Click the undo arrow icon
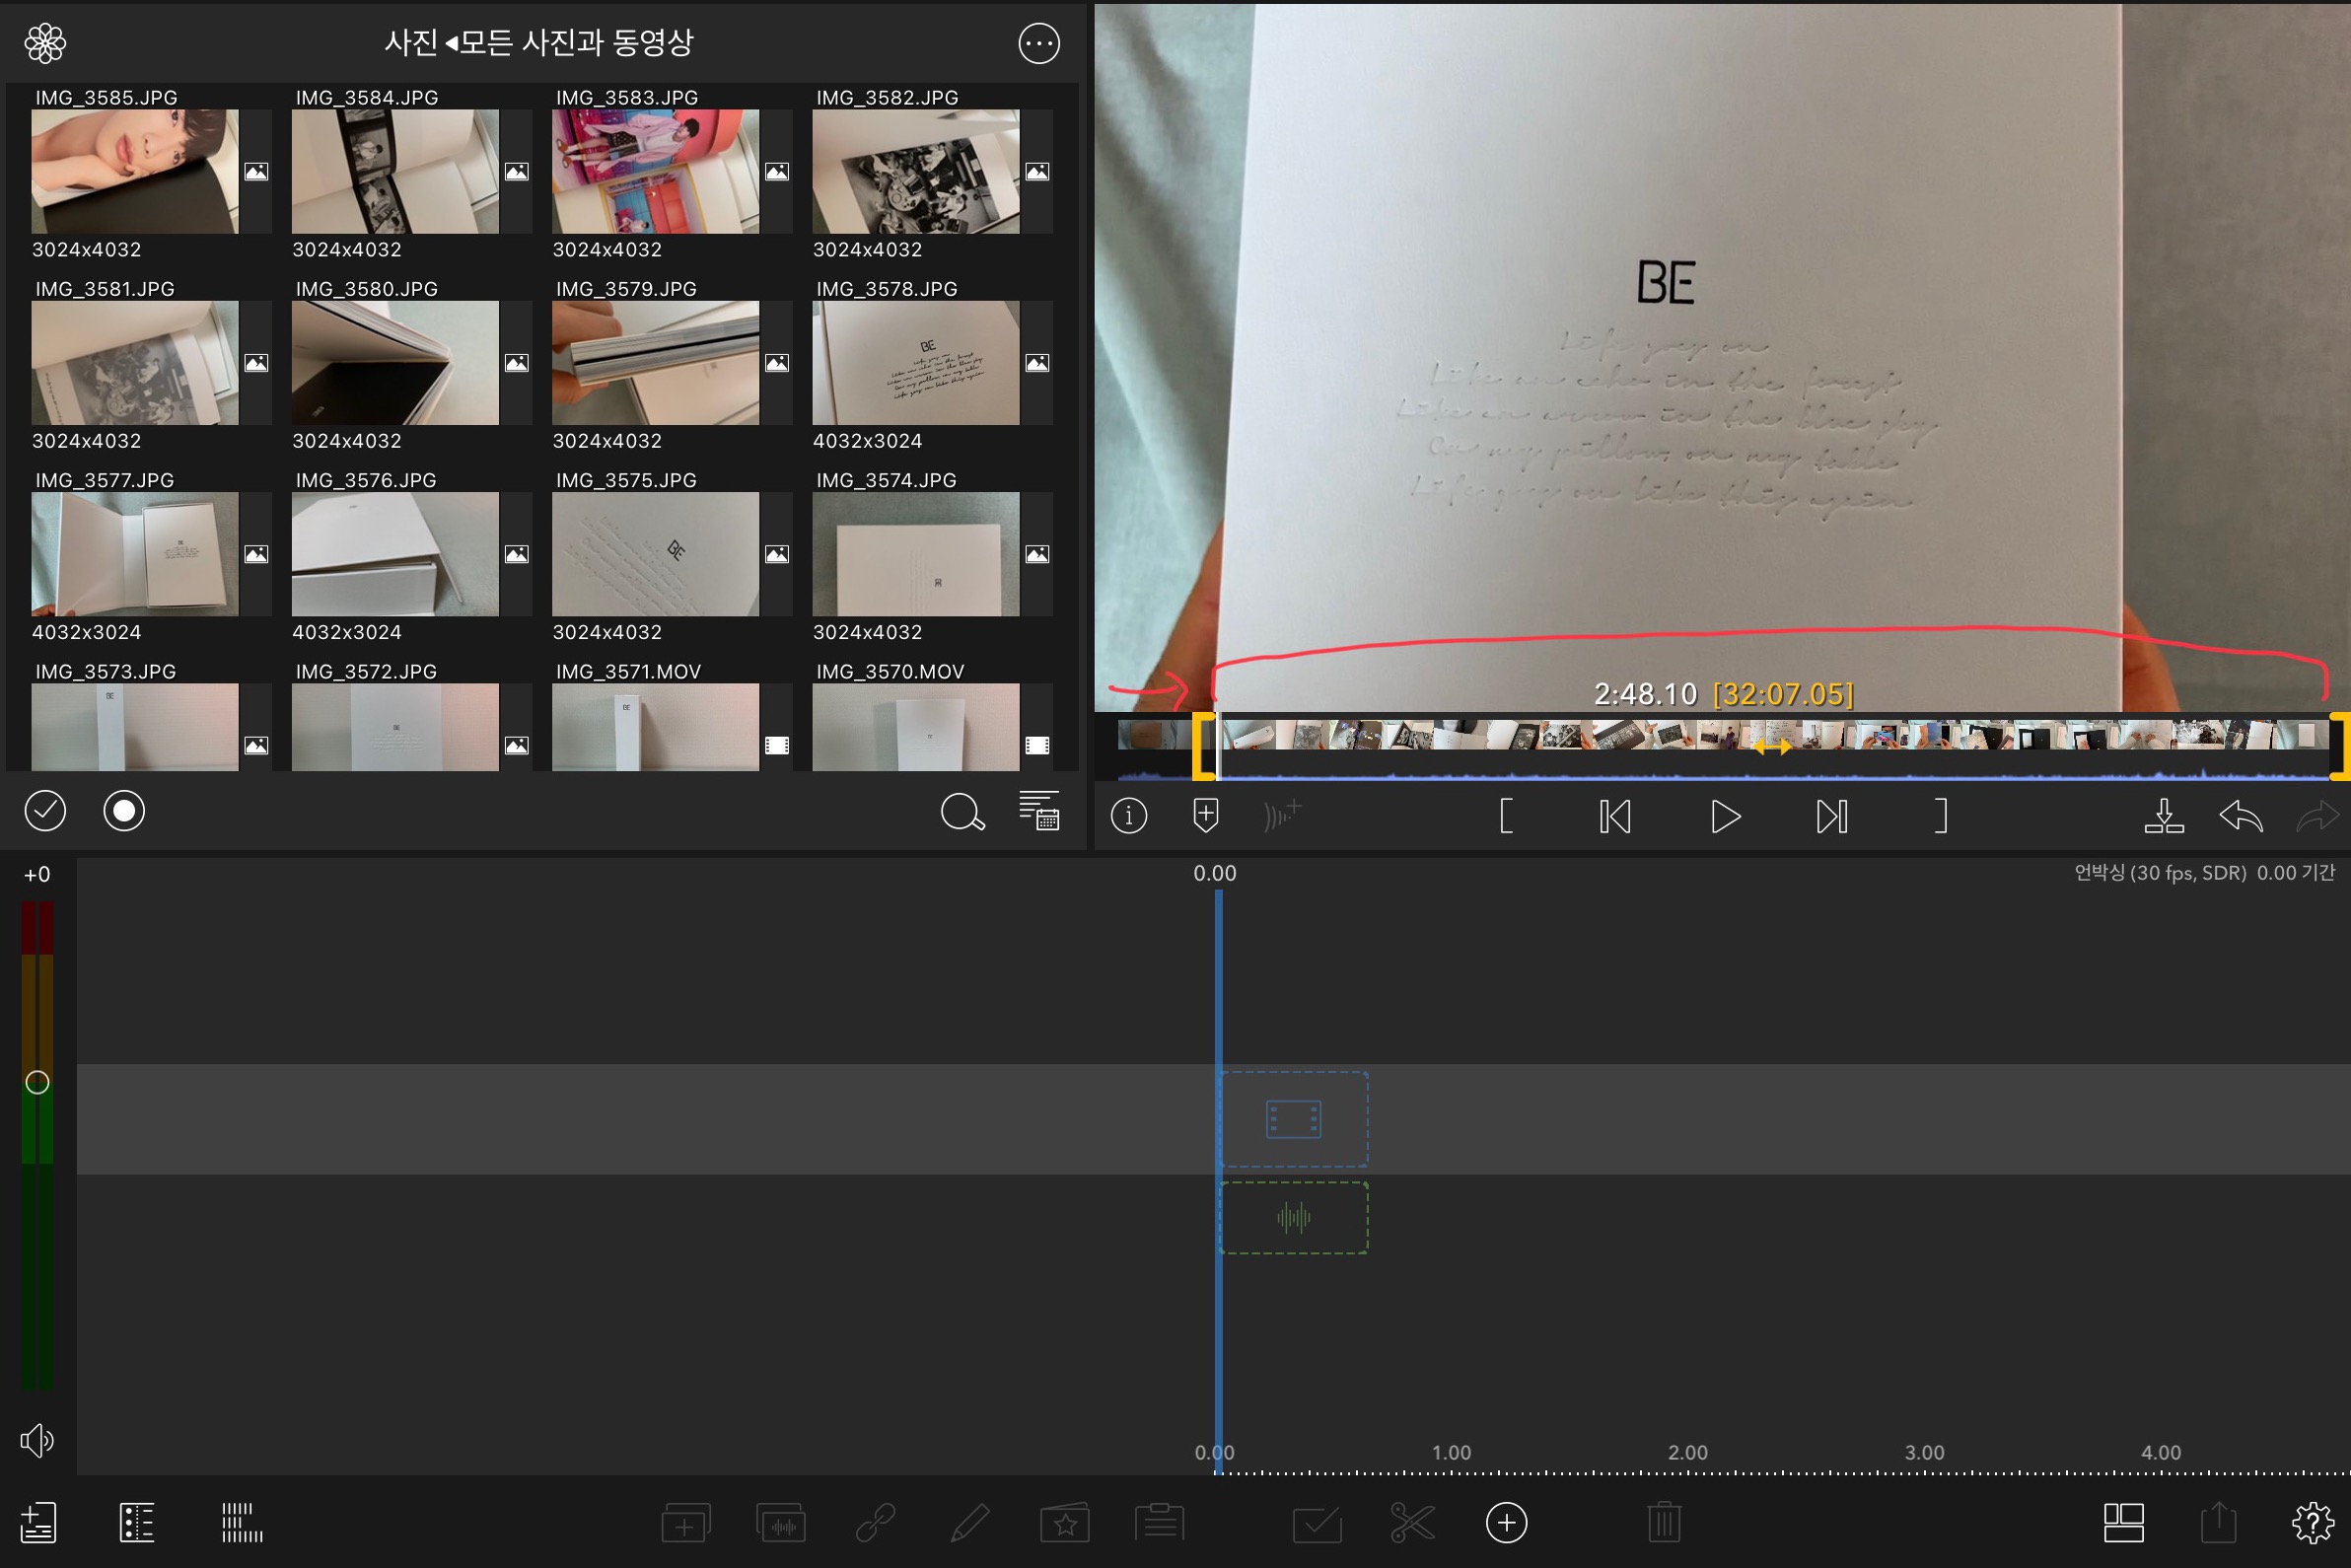Screen dimensions: 2351x1568 coord(2240,817)
